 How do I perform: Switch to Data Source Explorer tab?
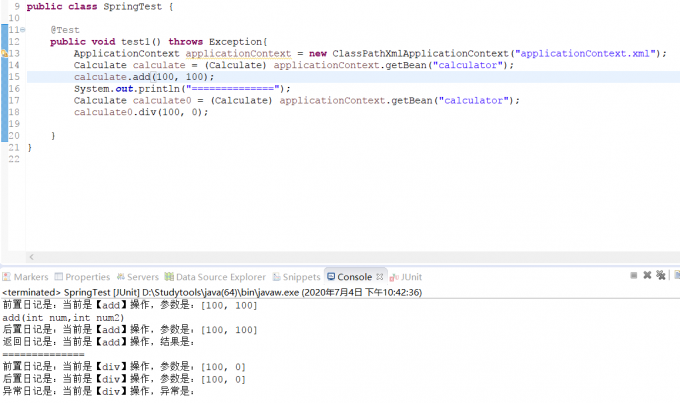tap(215, 277)
